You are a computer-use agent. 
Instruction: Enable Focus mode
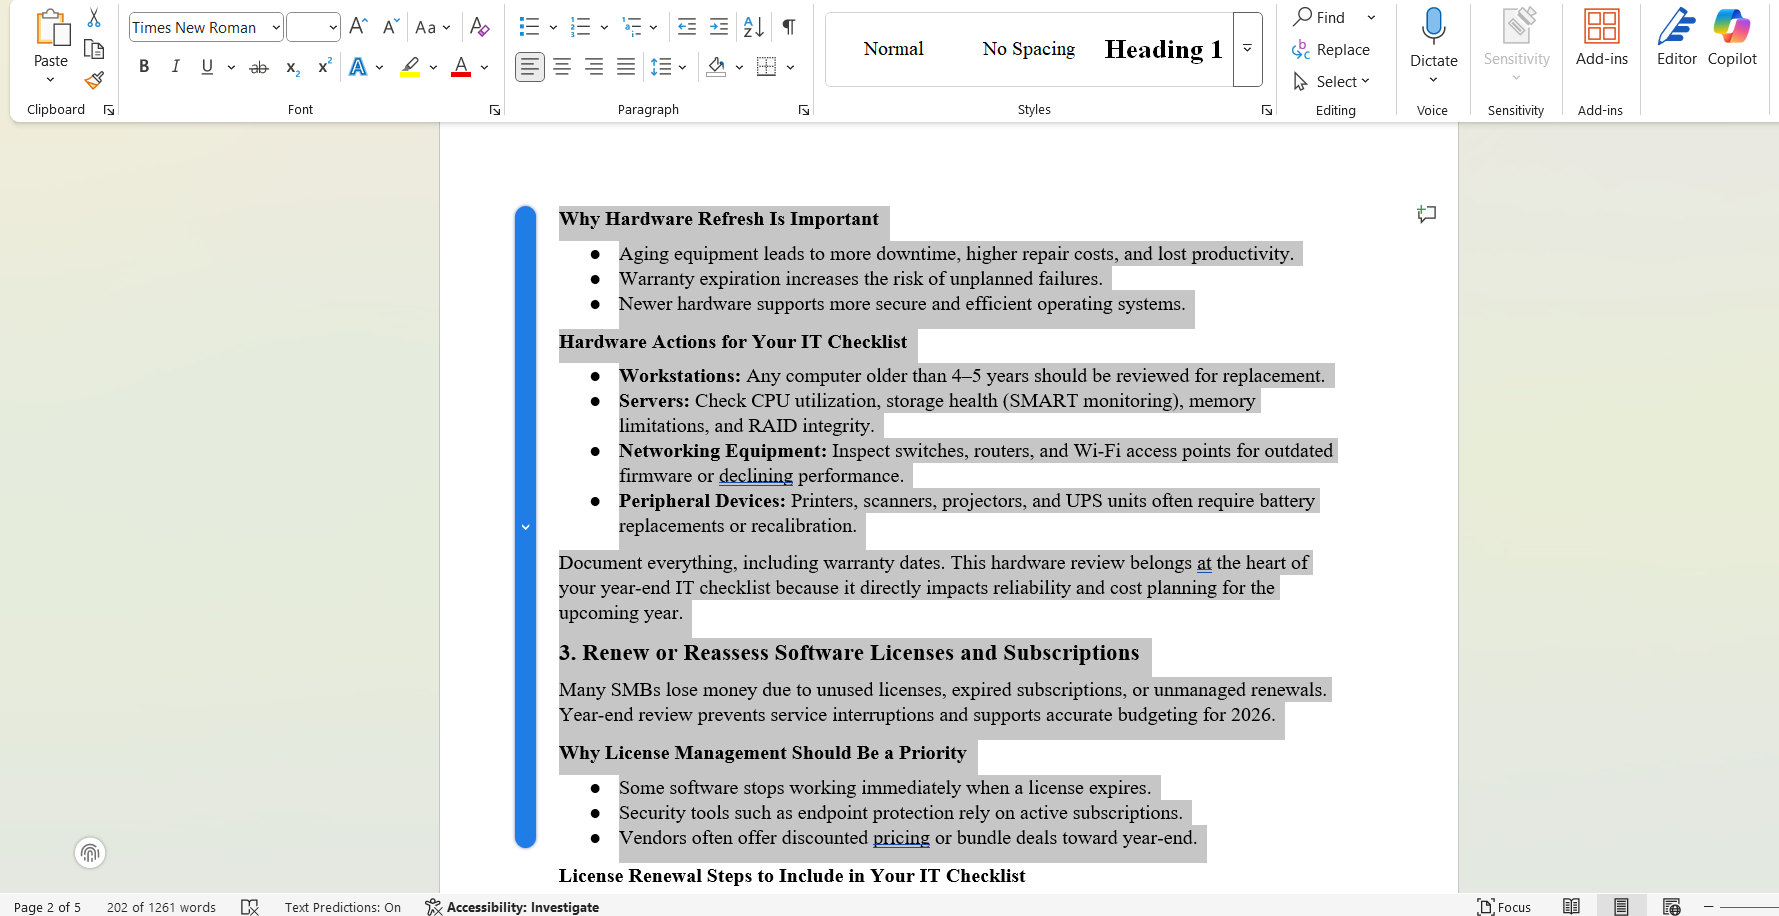coord(1504,907)
